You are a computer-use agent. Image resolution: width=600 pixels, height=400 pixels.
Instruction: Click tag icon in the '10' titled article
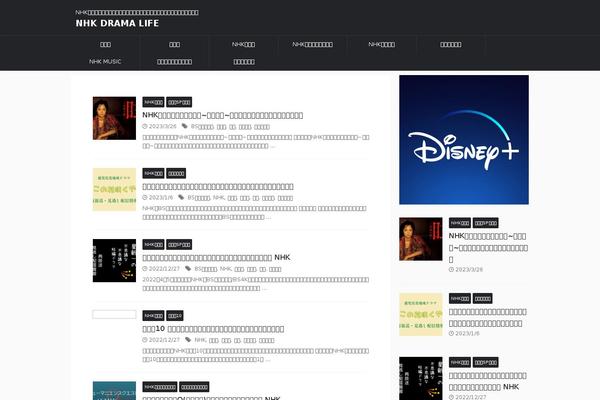pos(188,340)
